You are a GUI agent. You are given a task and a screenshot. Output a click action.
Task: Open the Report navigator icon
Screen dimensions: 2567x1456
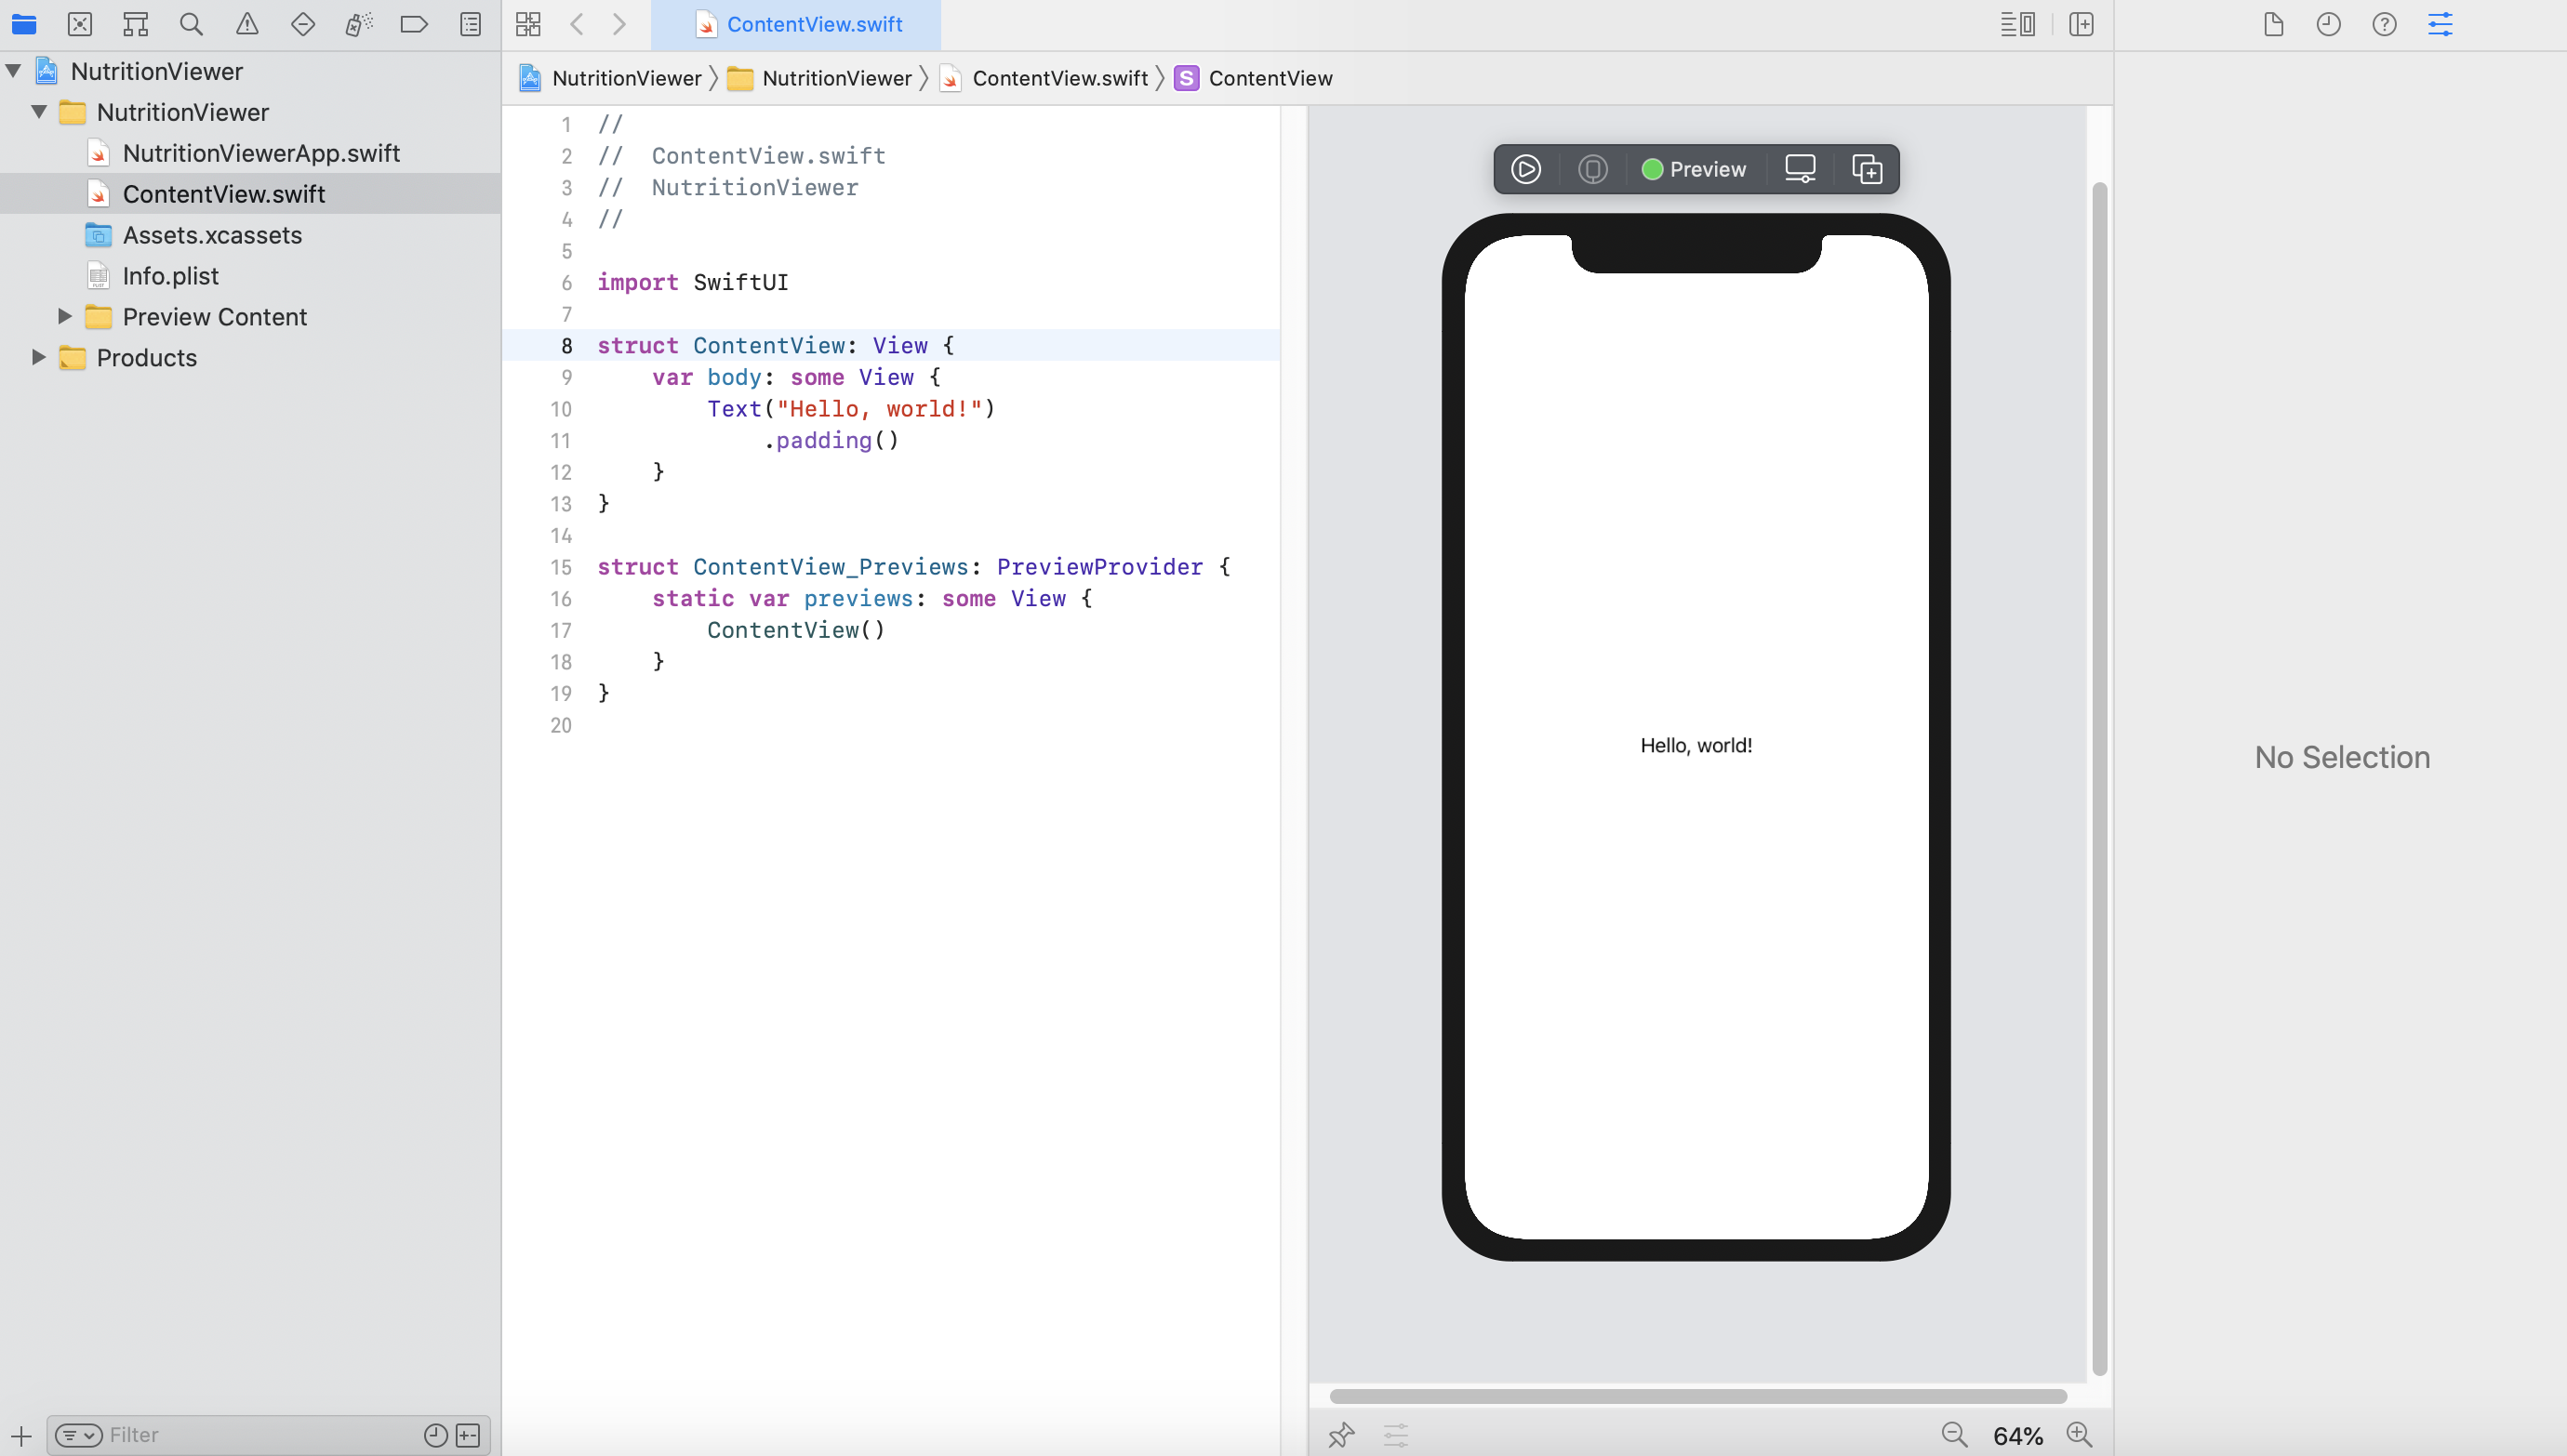(470, 24)
